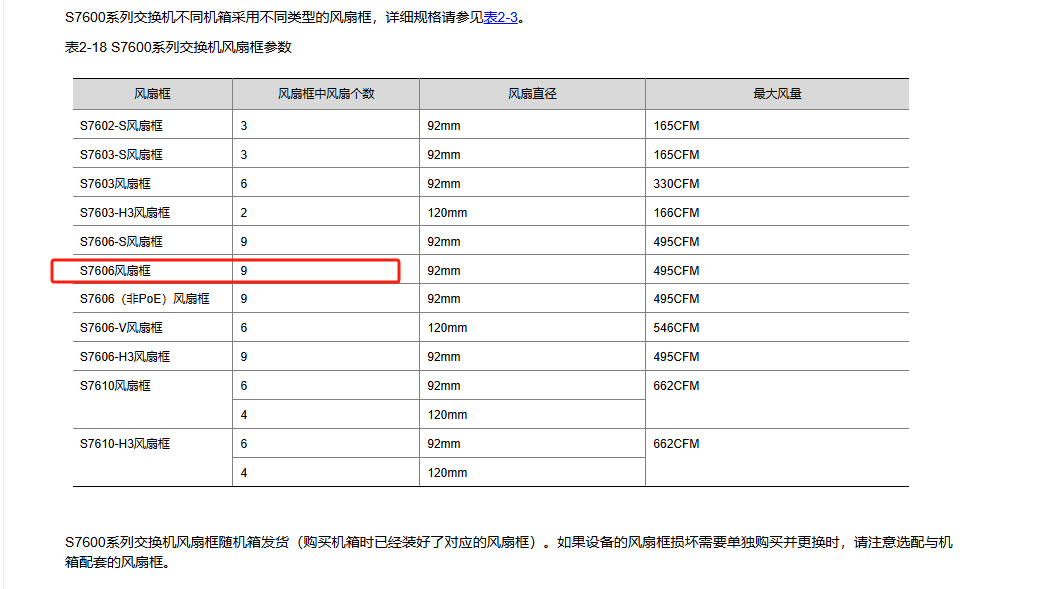Viewport: 1043px width, 589px height.
Task: Click 120mm in the S7606-V风扇框 row
Action: tap(447, 328)
